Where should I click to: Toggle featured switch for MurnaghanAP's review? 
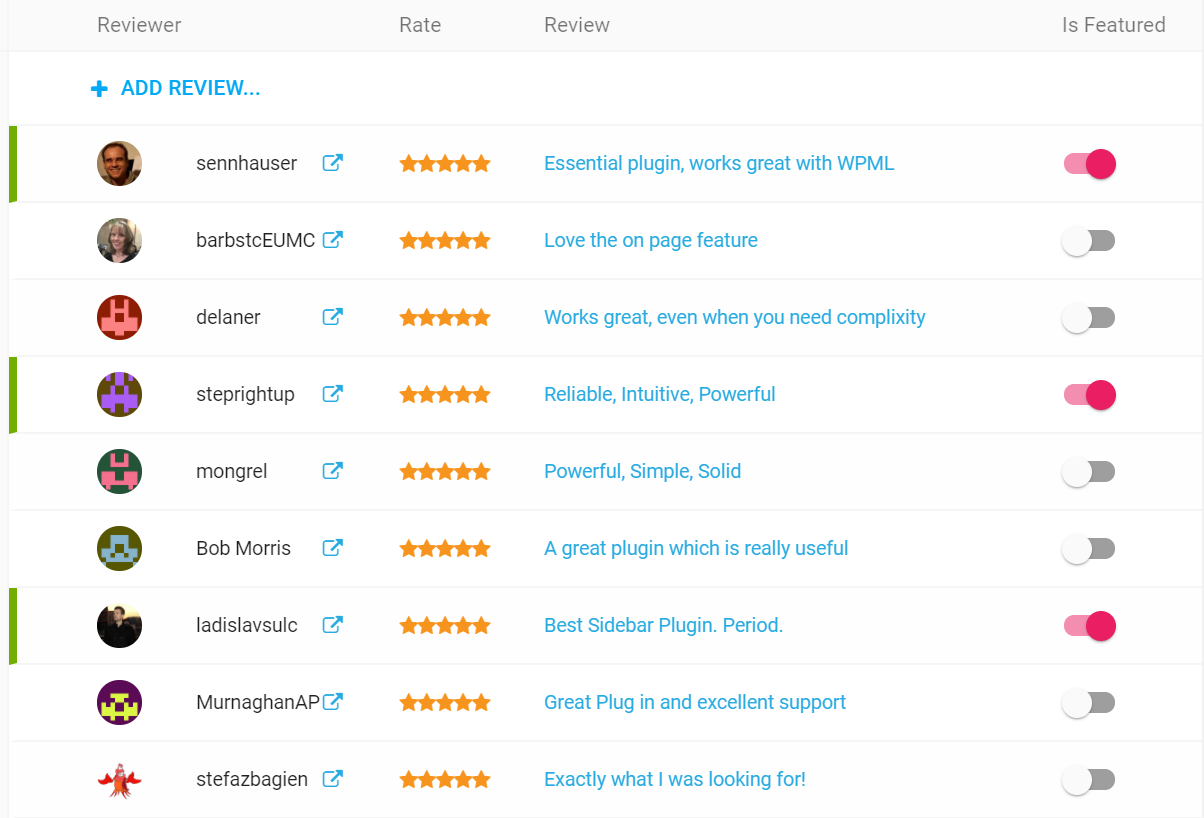[x=1089, y=703]
